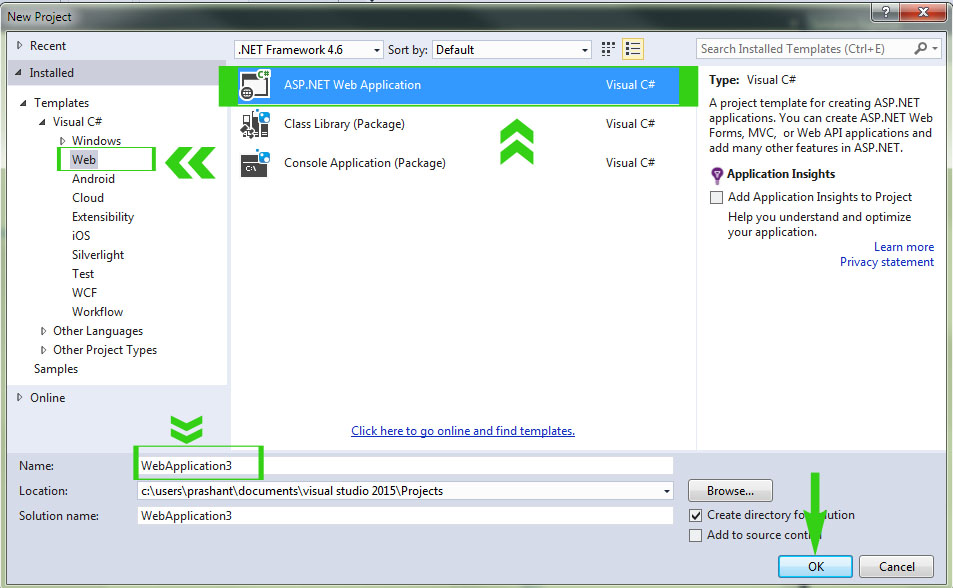
Task: Click the ASP.NET Web Application template icon
Action: pos(255,85)
